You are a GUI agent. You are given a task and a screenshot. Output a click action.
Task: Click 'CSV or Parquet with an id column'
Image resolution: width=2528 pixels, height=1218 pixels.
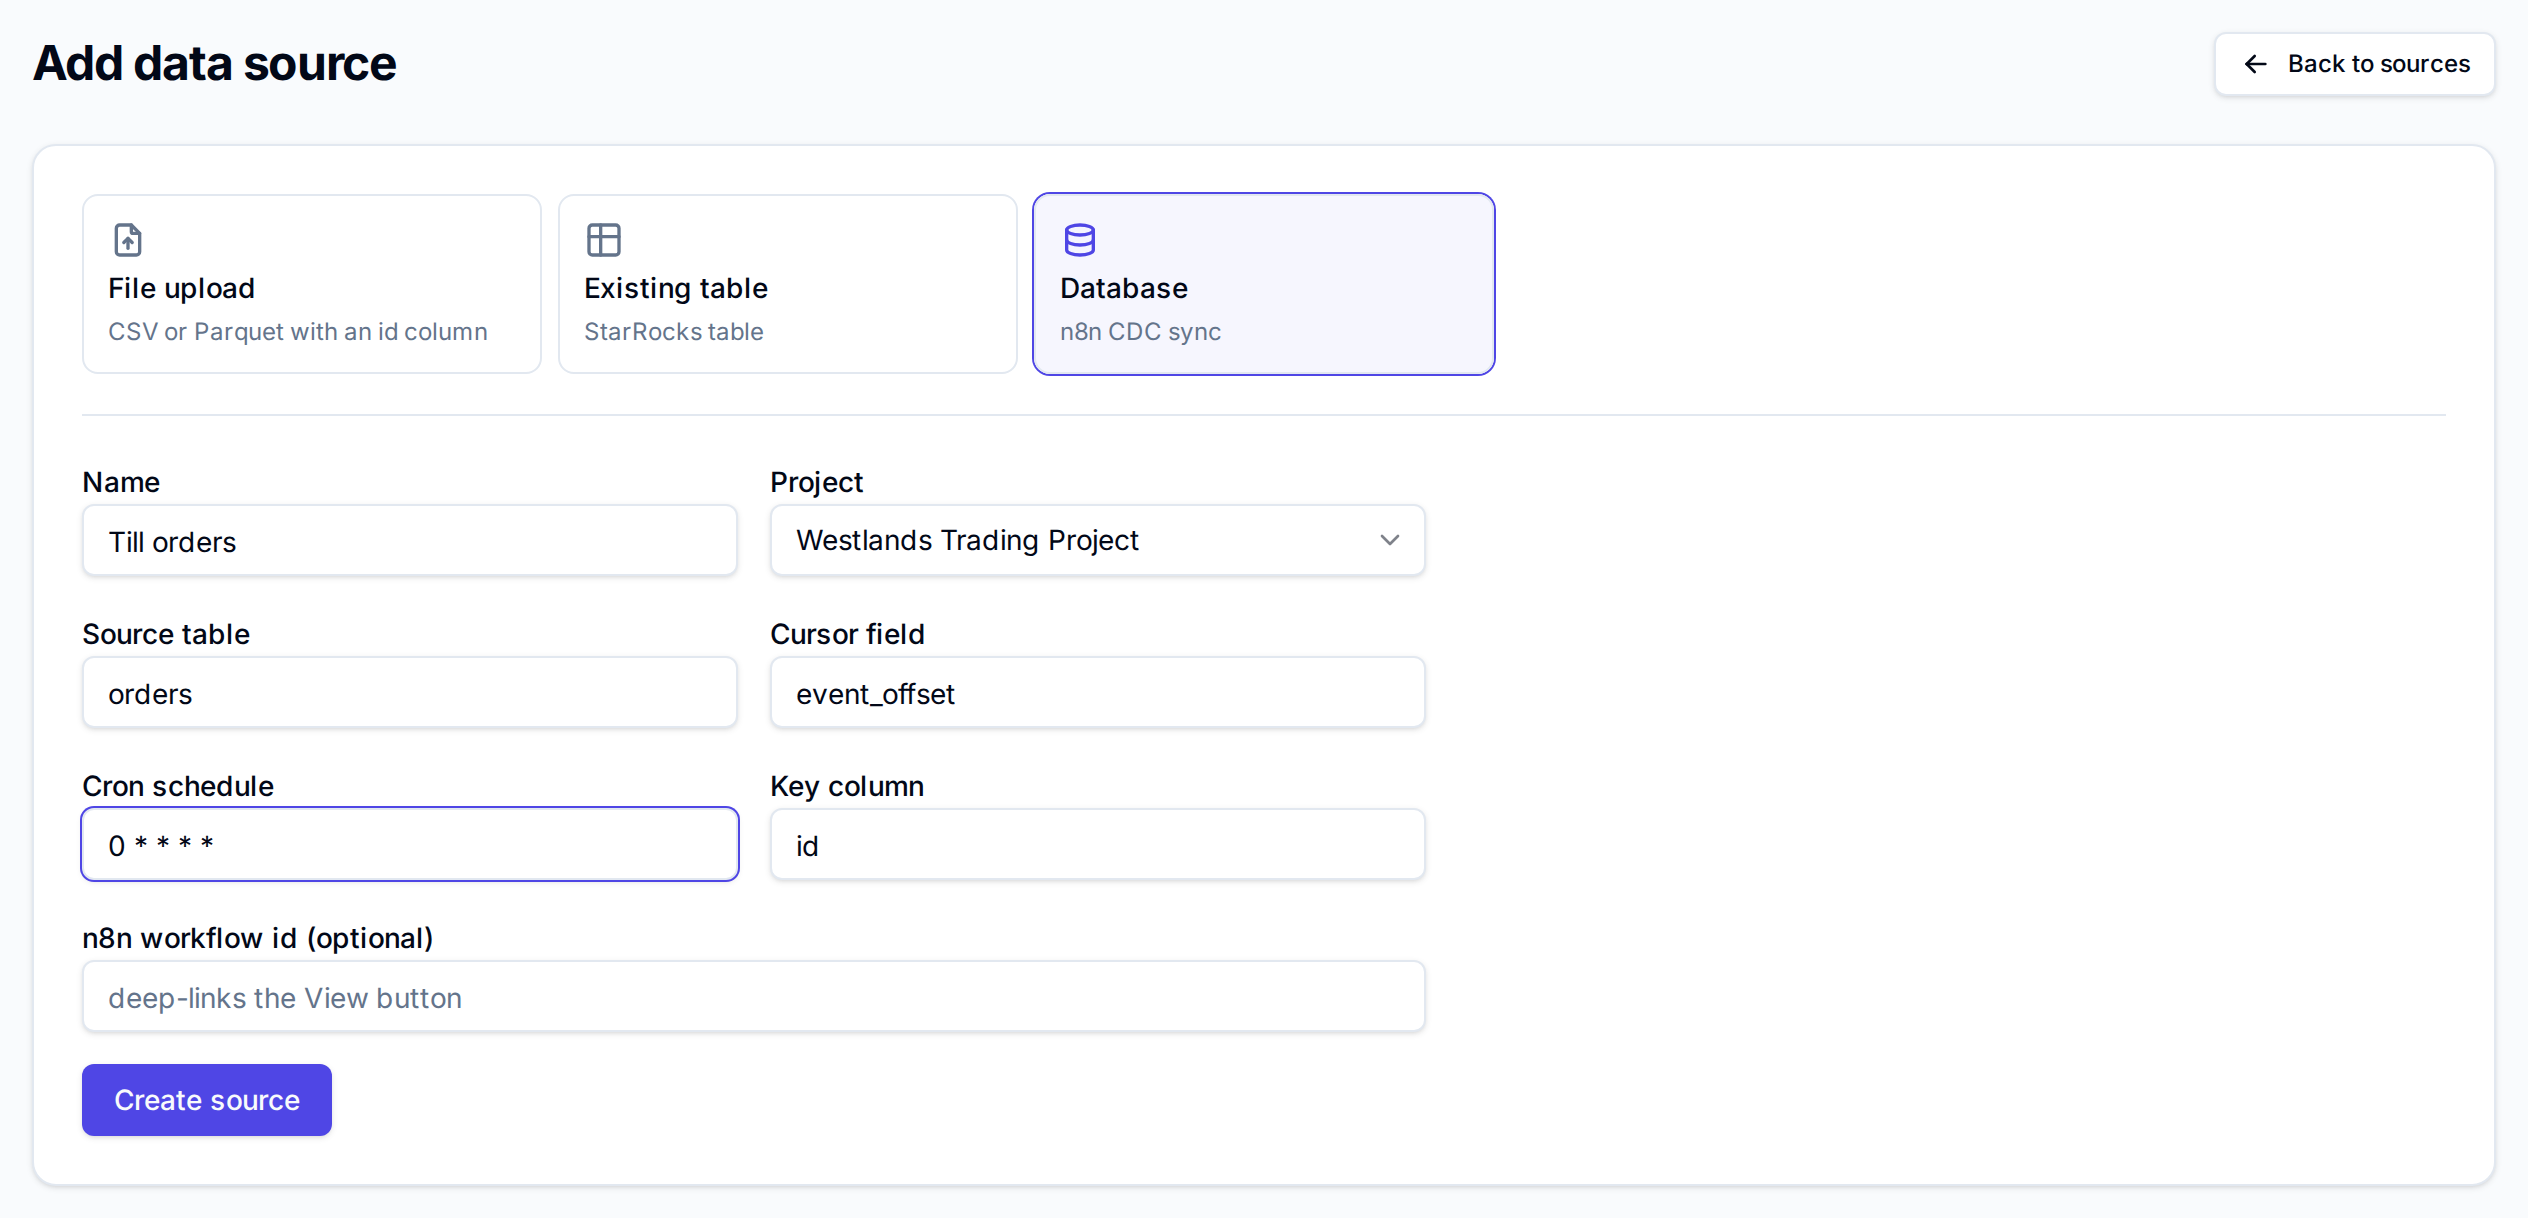[298, 331]
